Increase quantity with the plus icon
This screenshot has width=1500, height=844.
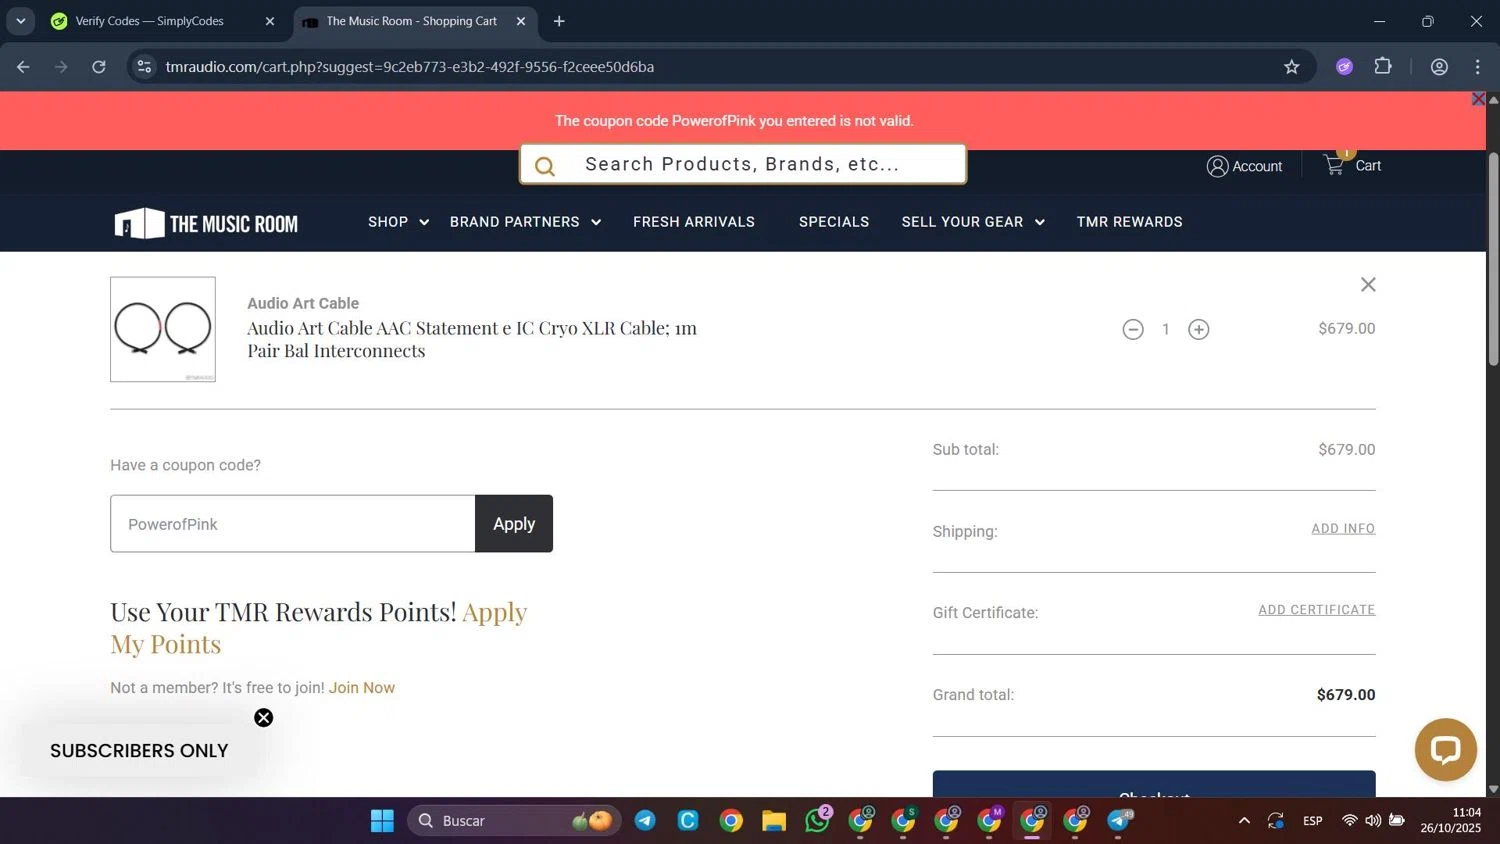(1199, 329)
